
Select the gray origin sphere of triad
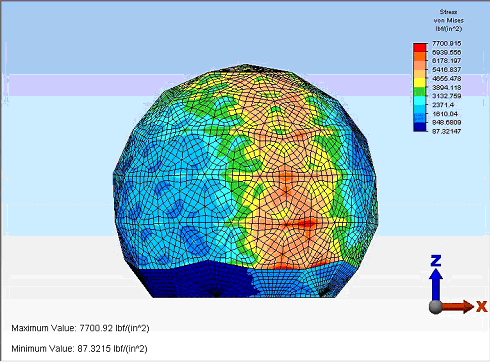435,307
